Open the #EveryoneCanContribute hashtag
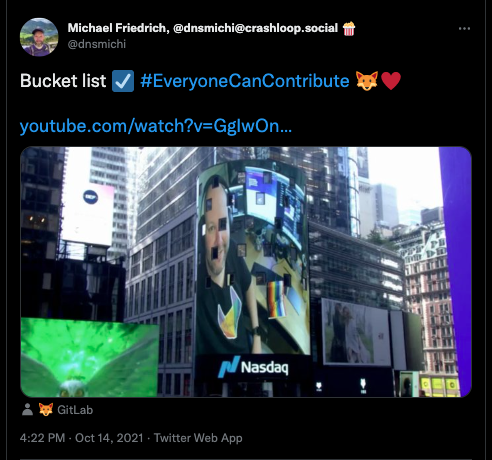 click(x=245, y=81)
